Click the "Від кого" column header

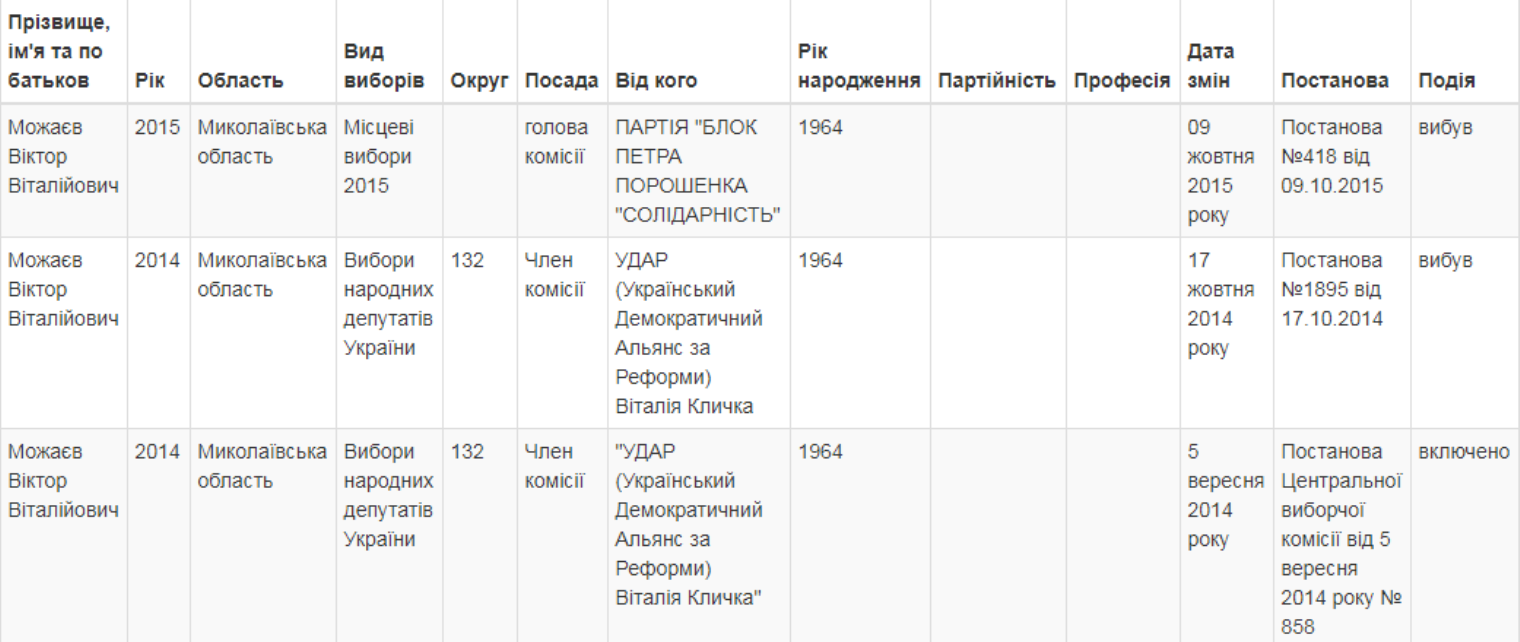pos(656,81)
